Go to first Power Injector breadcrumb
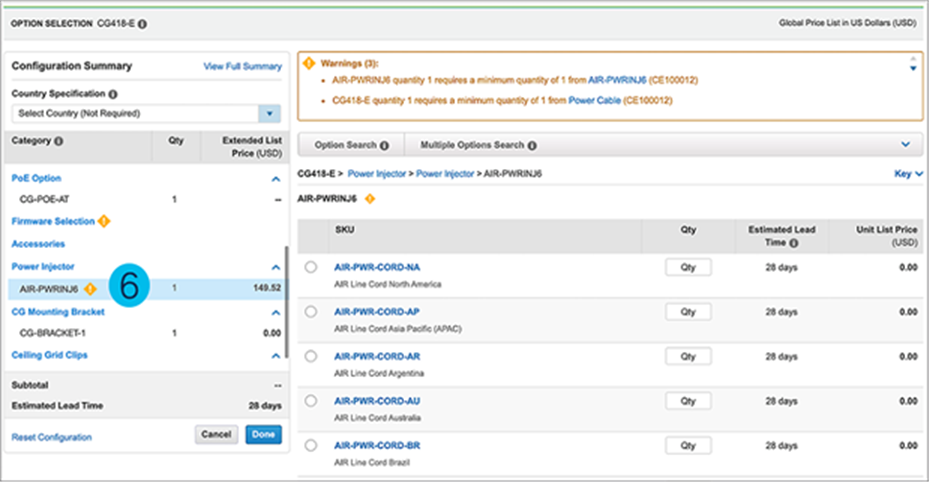This screenshot has width=929, height=482. [377, 173]
